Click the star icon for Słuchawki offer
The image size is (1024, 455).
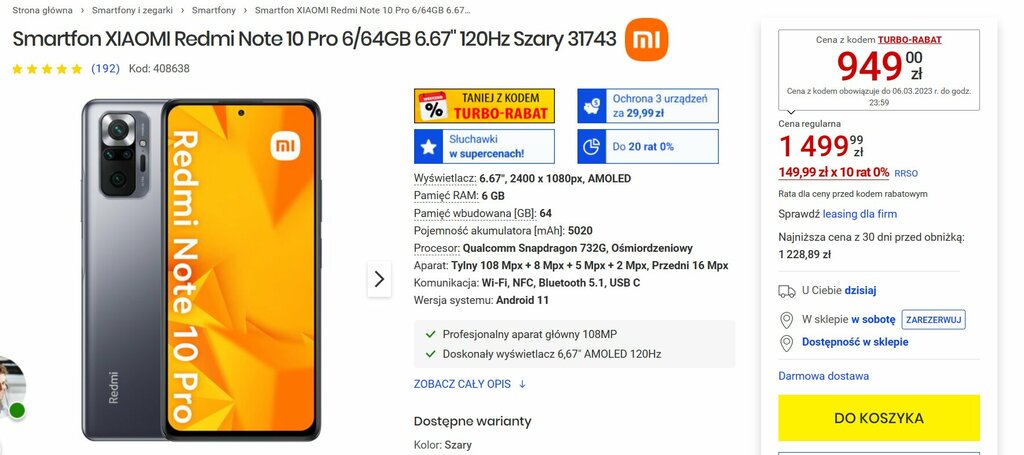(x=428, y=147)
